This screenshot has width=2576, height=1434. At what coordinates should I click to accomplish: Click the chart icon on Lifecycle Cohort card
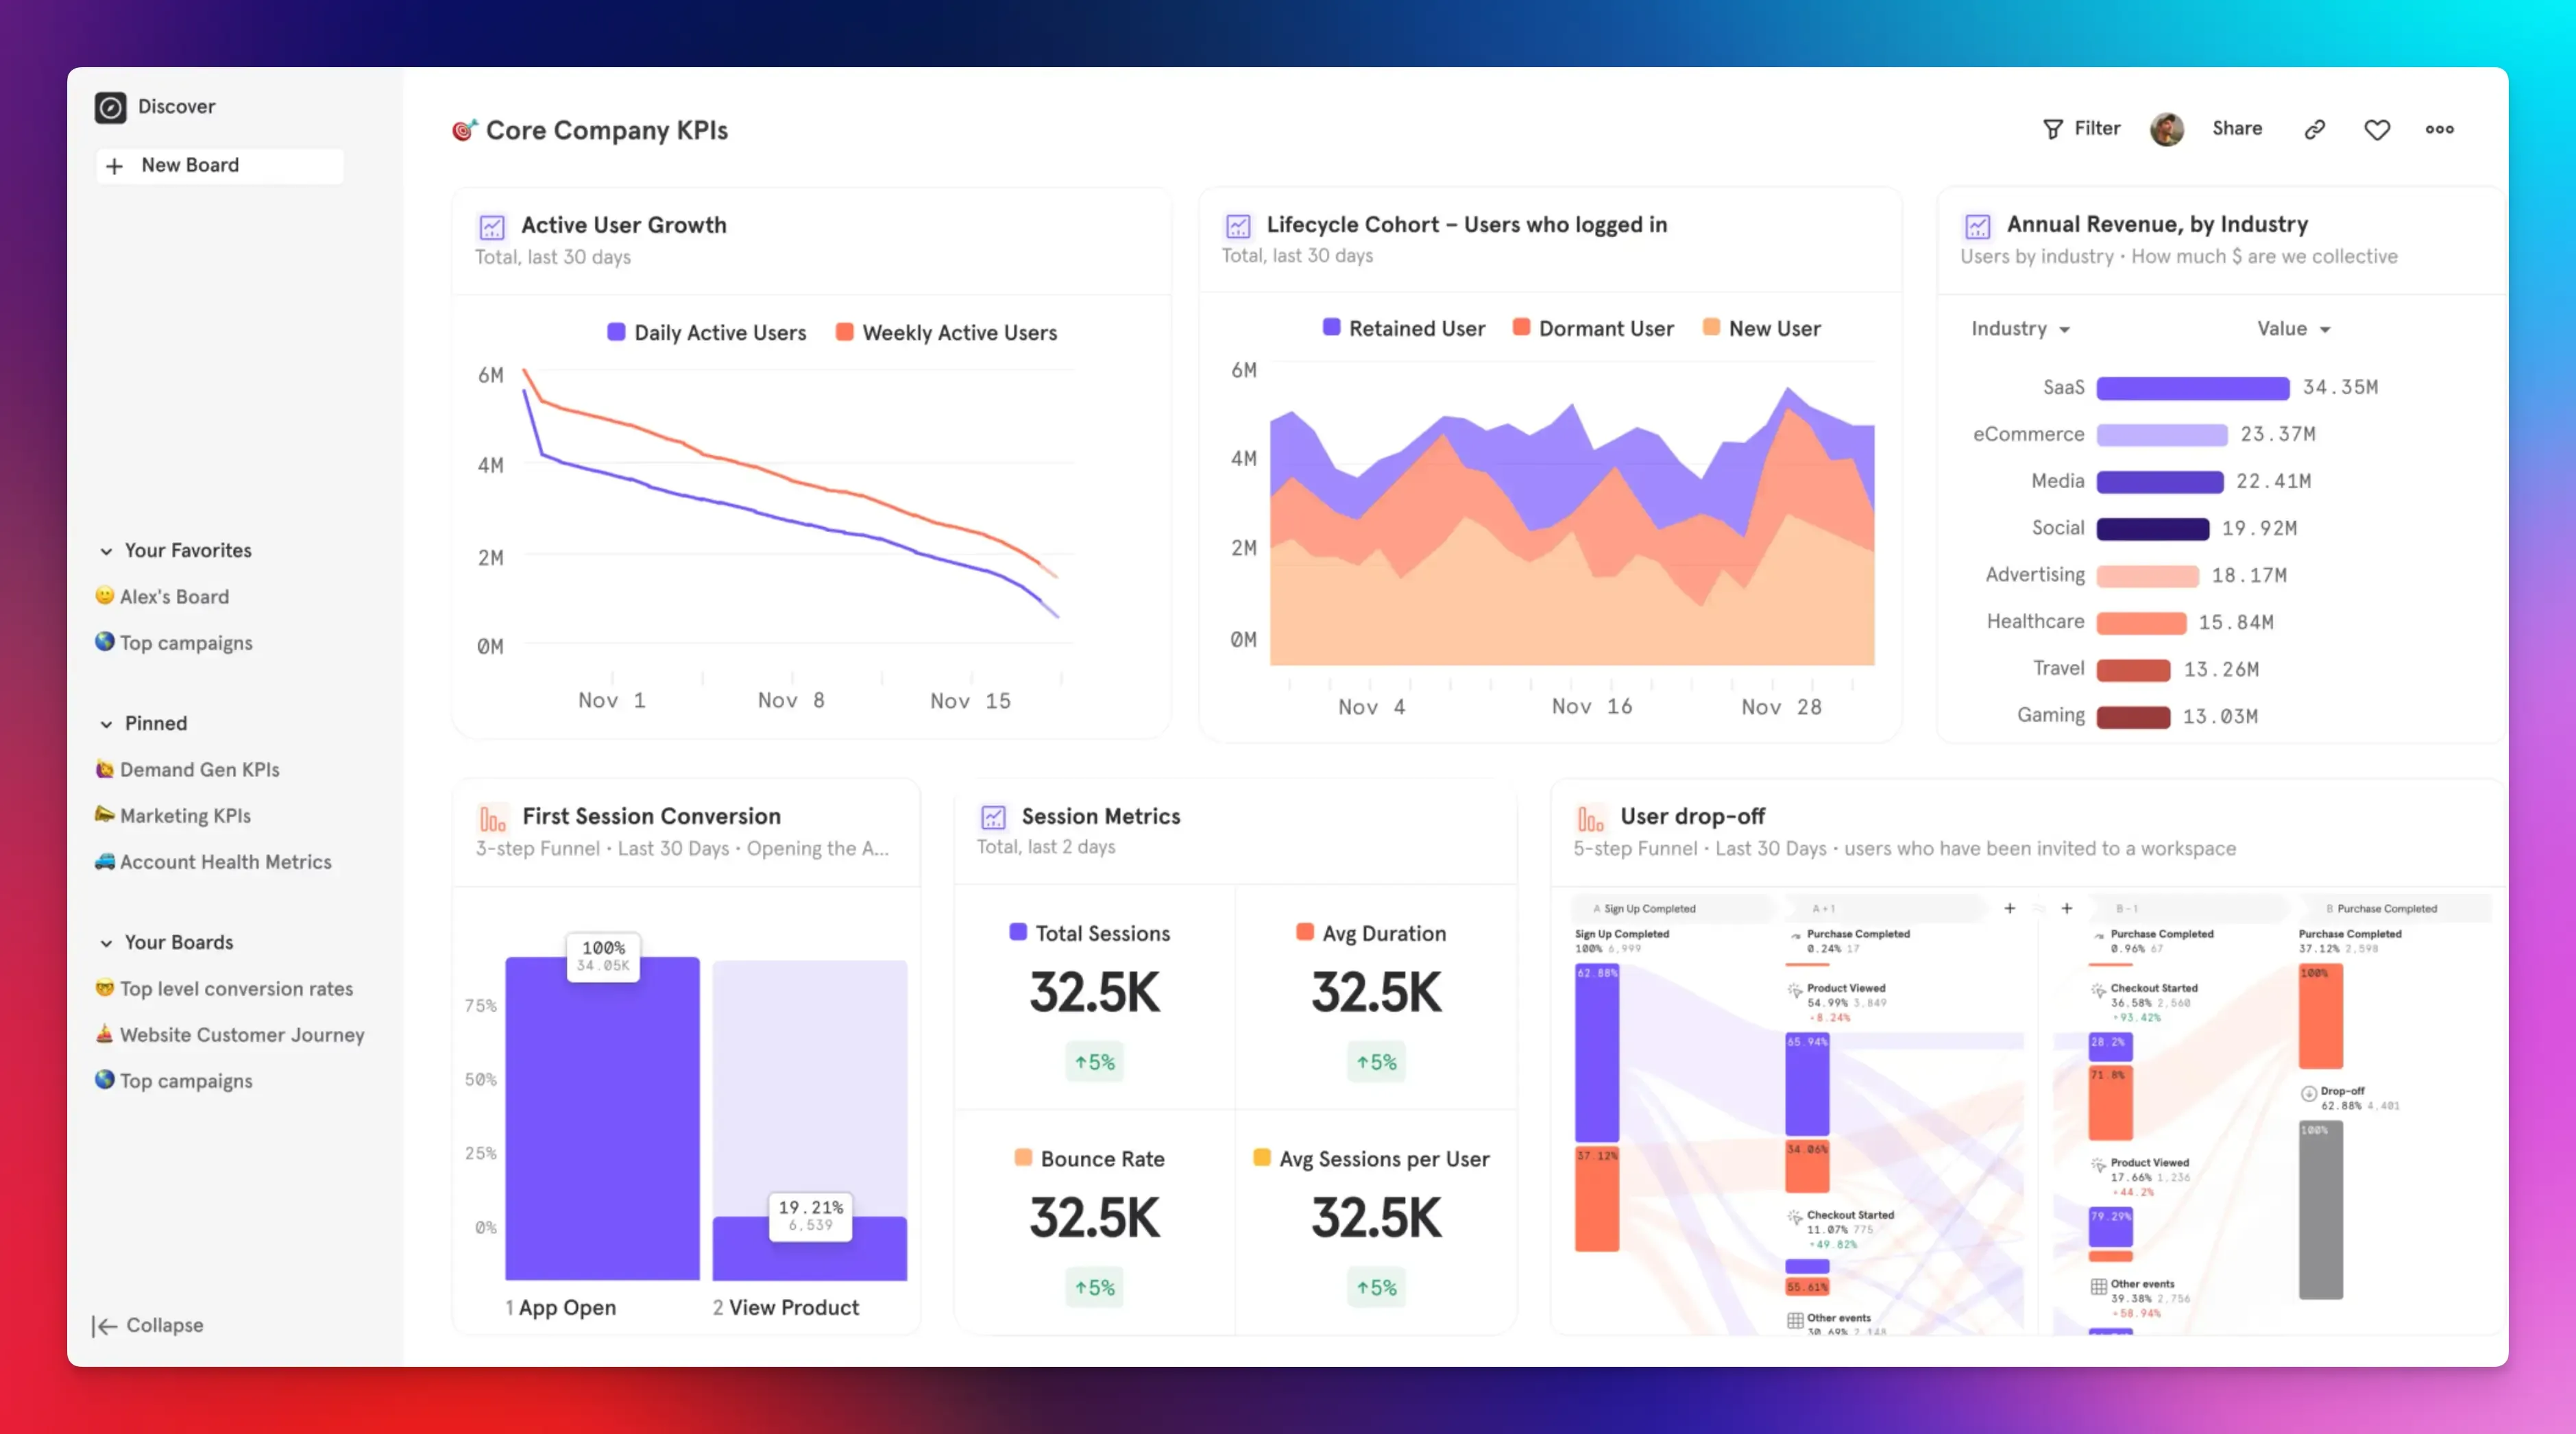[x=1239, y=226]
